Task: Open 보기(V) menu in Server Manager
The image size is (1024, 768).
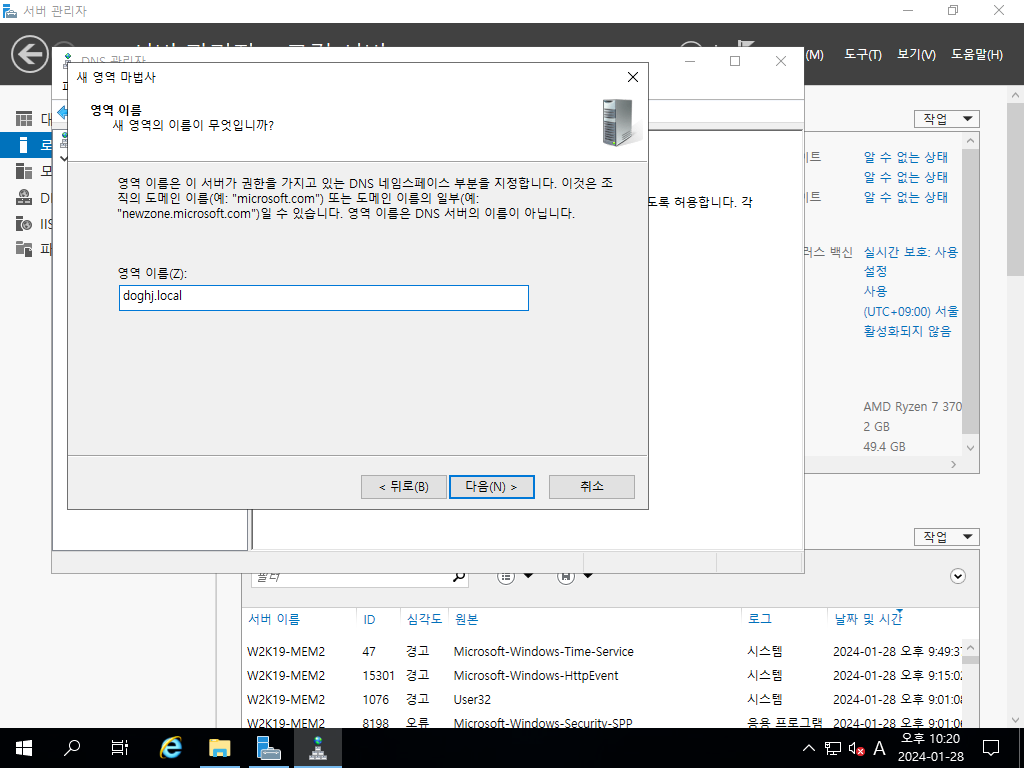Action: (916, 55)
